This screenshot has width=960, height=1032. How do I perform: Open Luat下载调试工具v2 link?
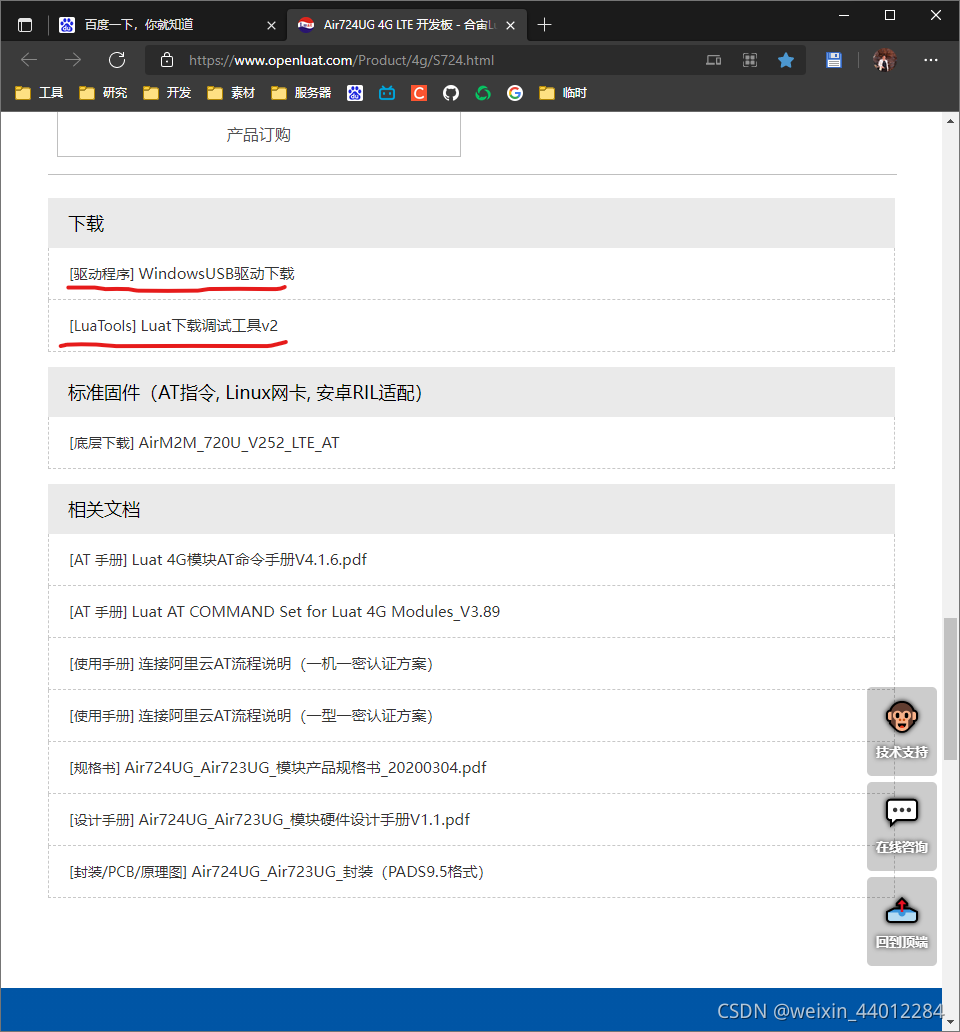tap(174, 326)
